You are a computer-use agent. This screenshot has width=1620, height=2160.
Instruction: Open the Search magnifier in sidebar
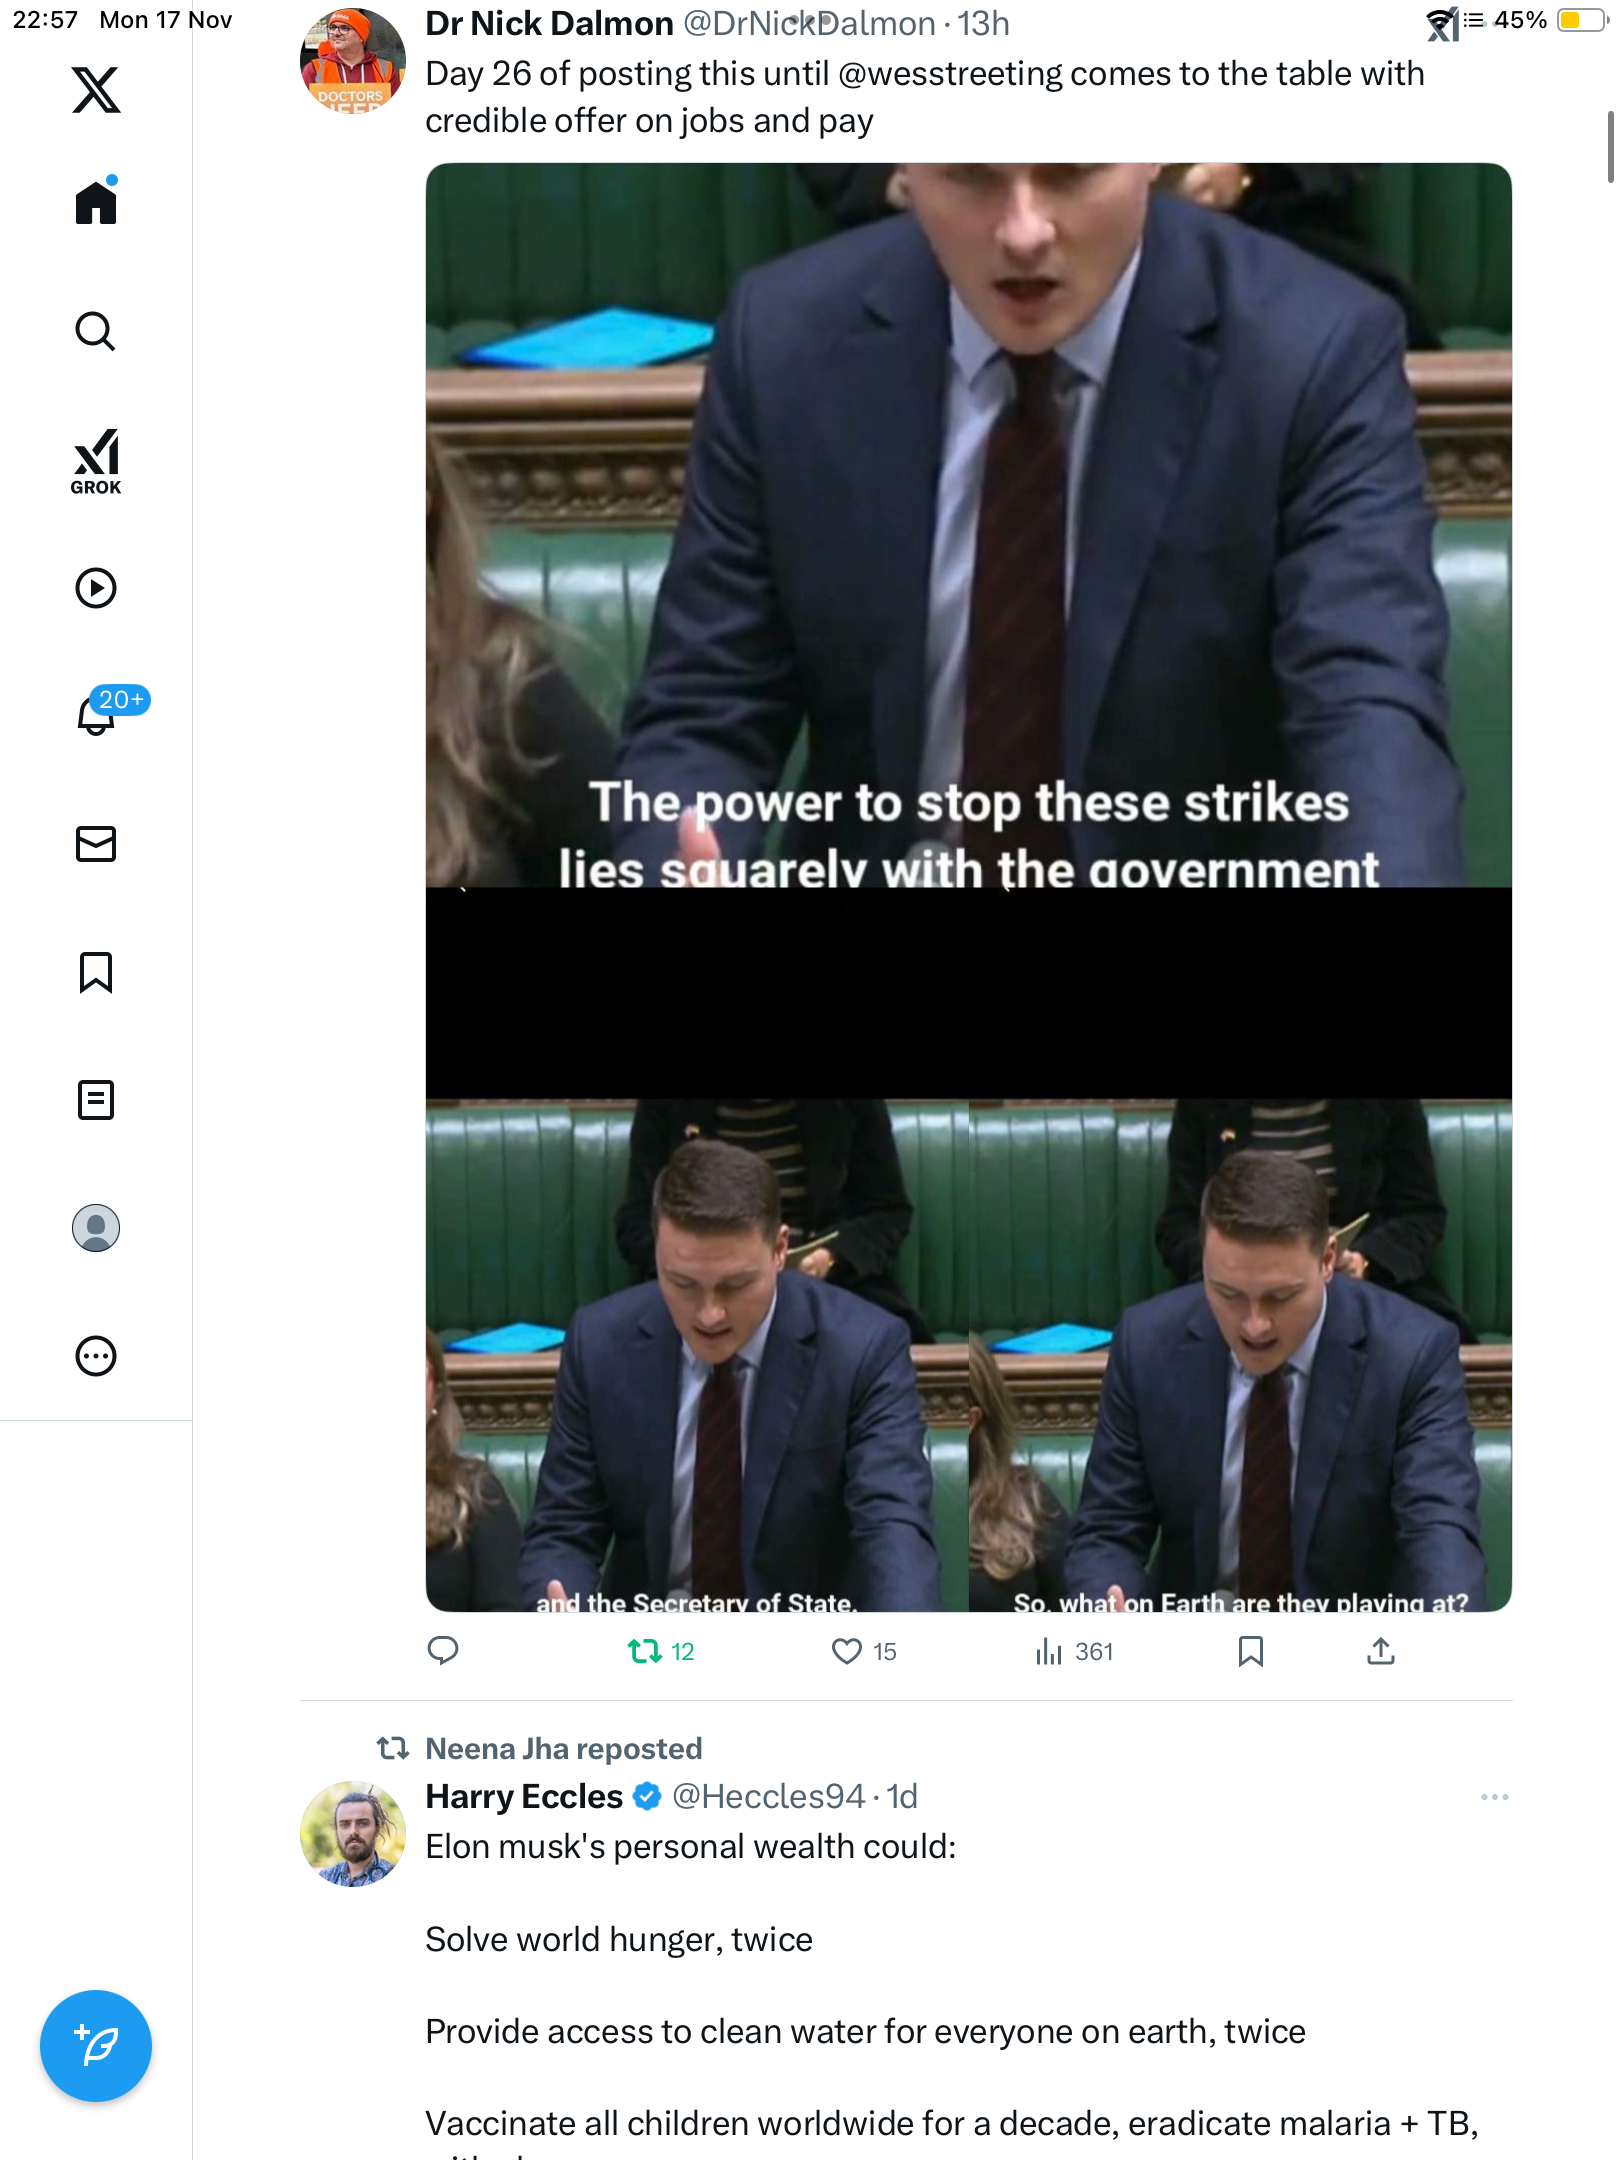(x=96, y=331)
